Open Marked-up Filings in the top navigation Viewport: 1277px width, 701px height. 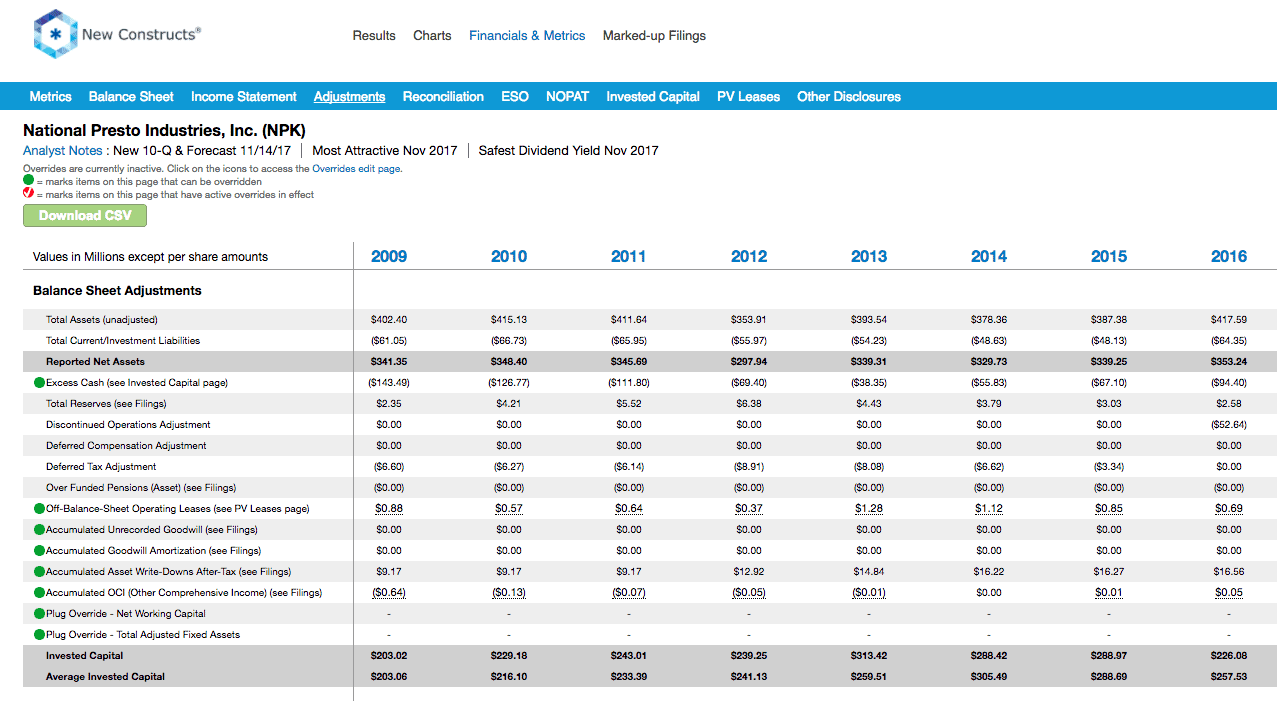click(x=654, y=35)
